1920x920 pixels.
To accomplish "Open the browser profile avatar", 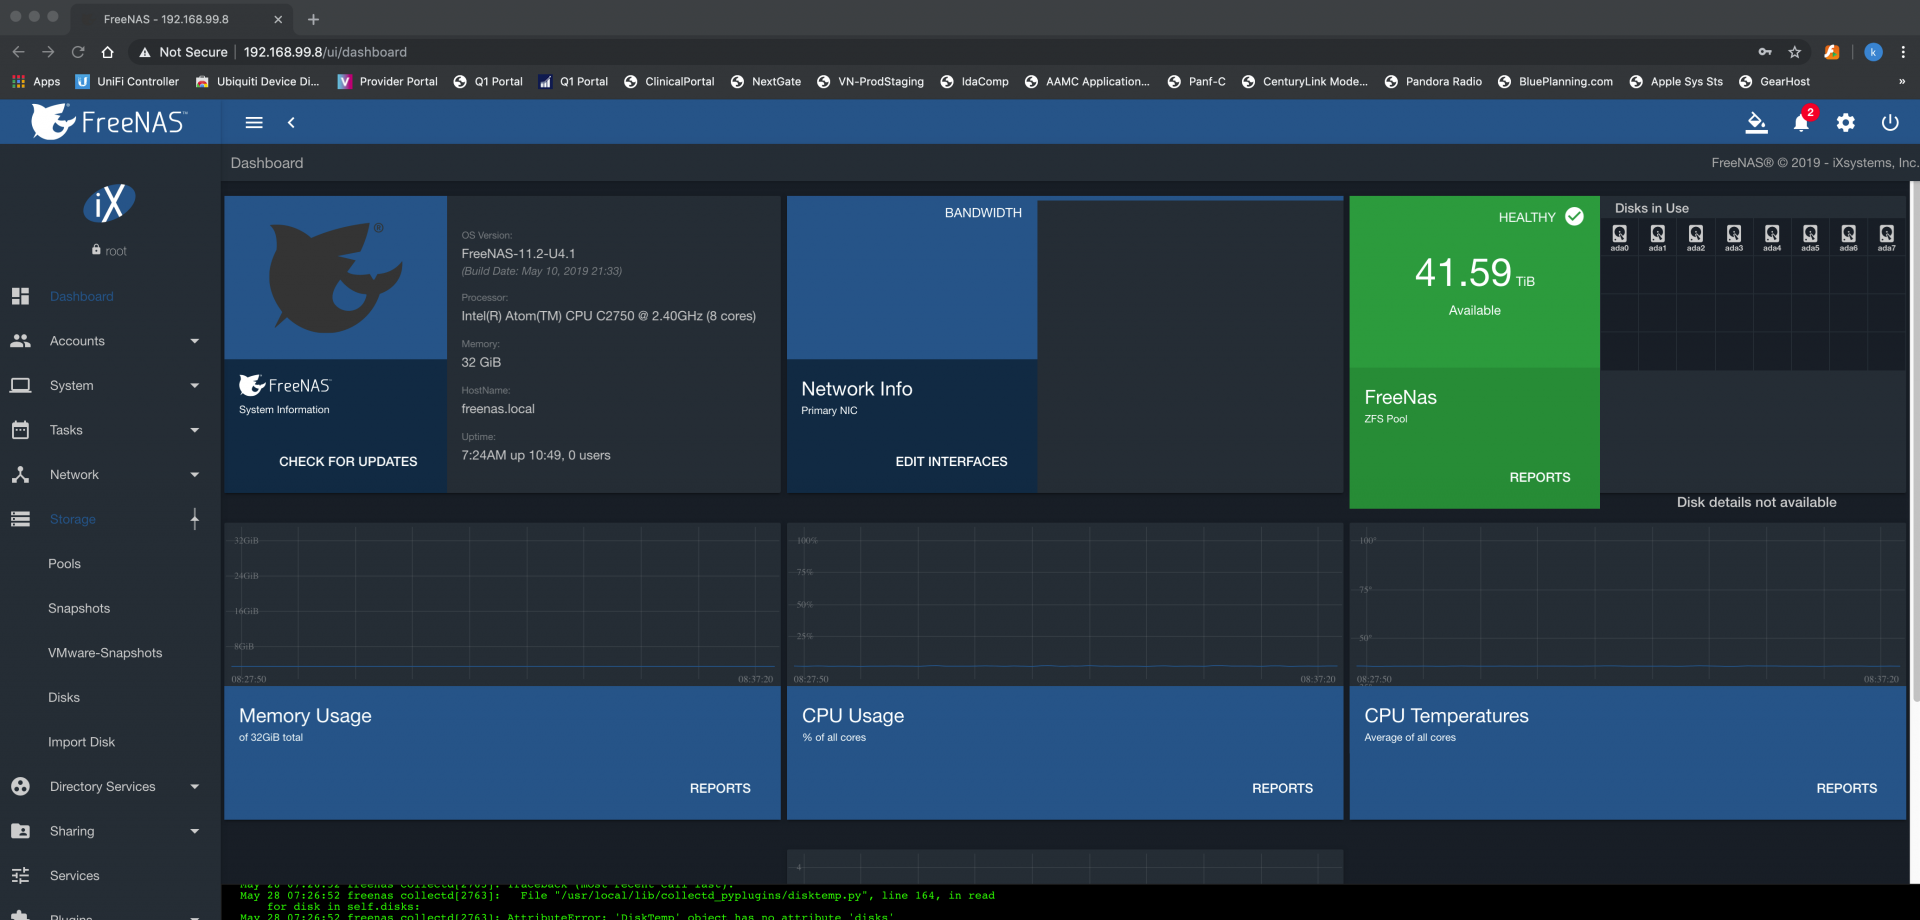I will tap(1874, 52).
